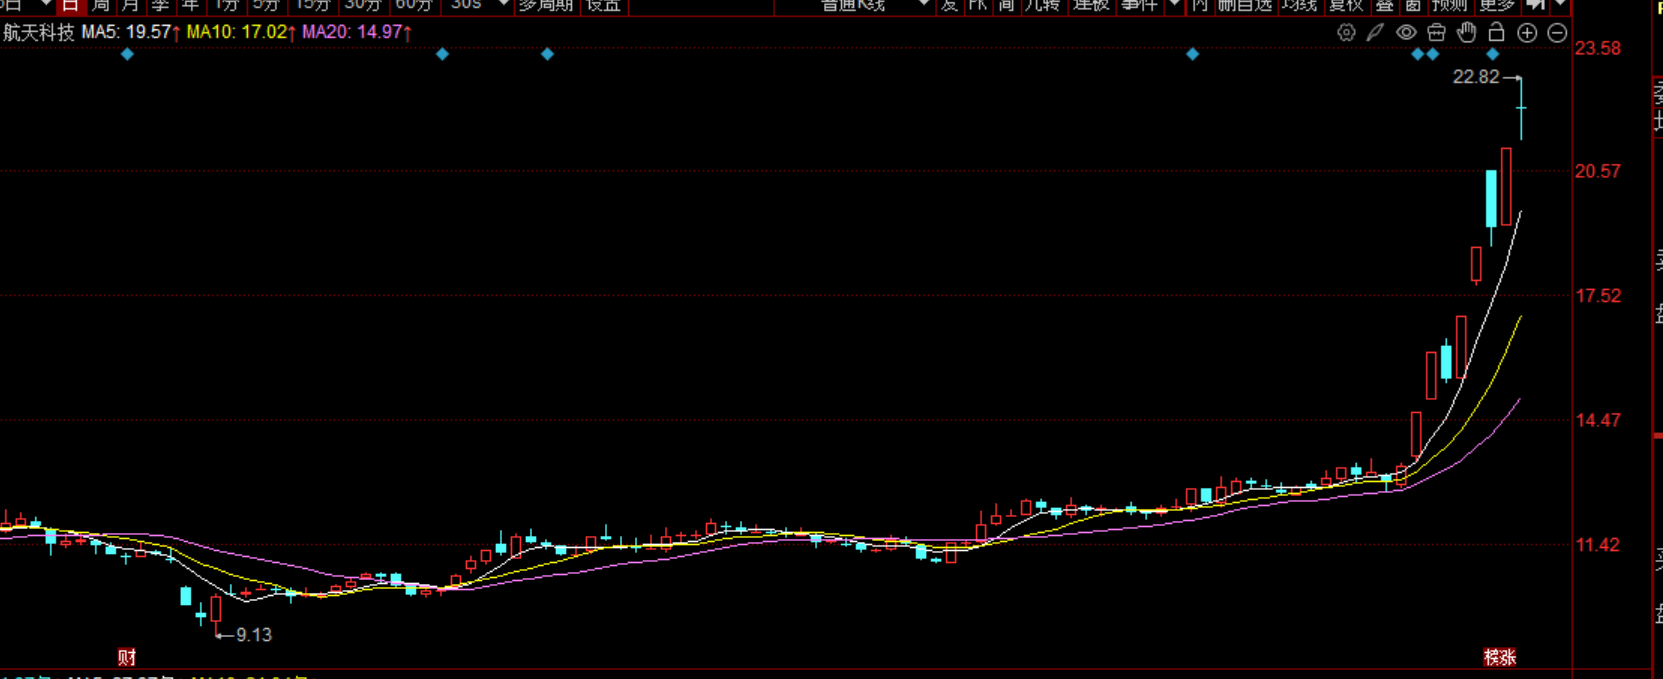Toggle the 均线 moving average button
This screenshot has height=679, width=1663.
pyautogui.click(x=1299, y=5)
